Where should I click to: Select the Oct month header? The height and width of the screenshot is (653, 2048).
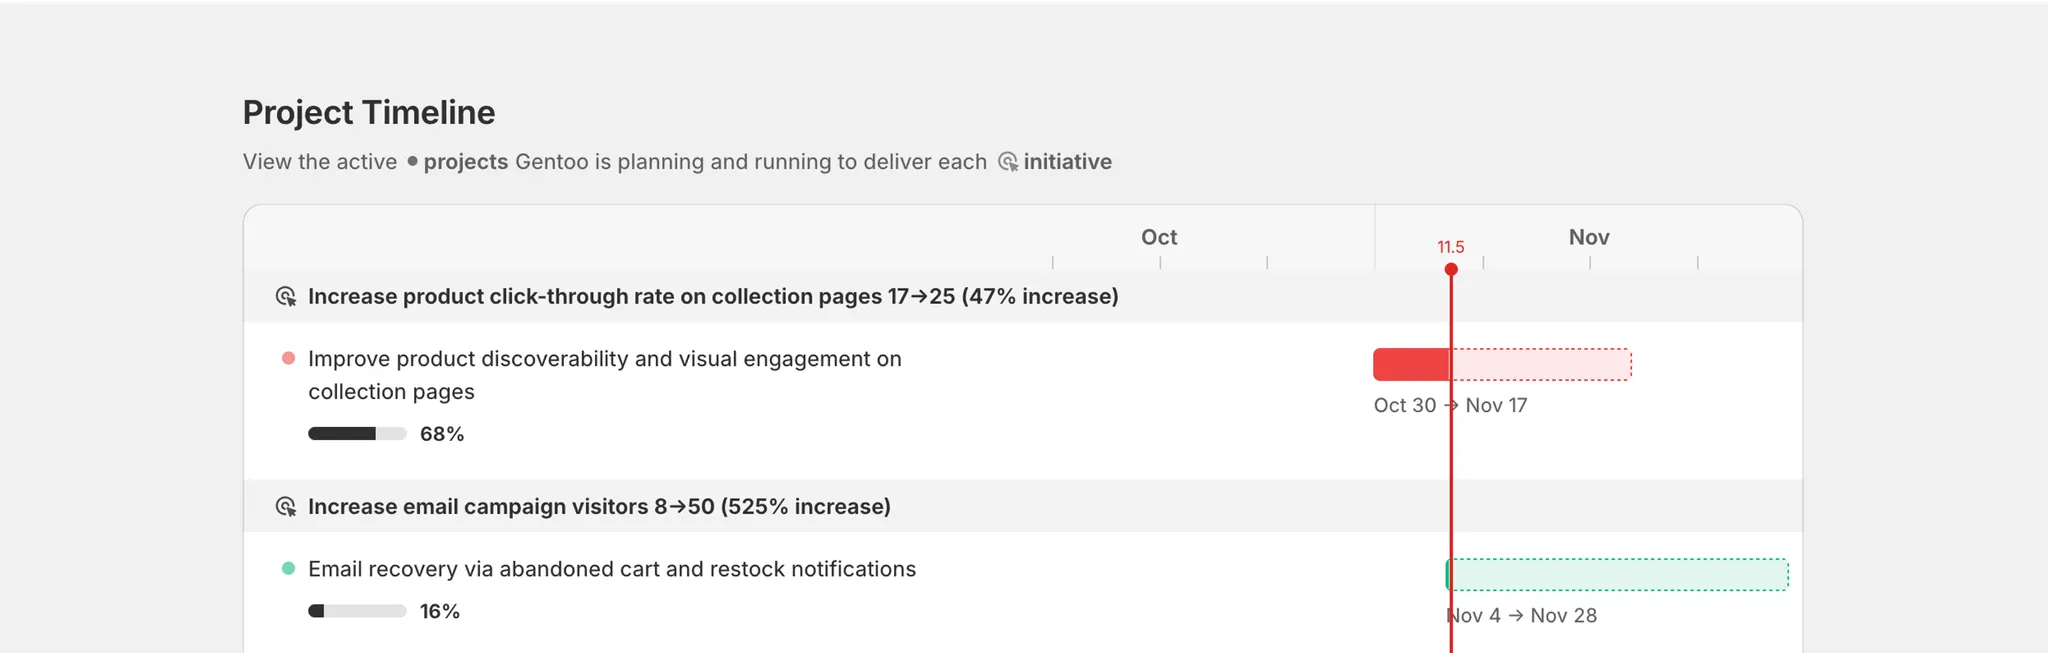point(1159,237)
